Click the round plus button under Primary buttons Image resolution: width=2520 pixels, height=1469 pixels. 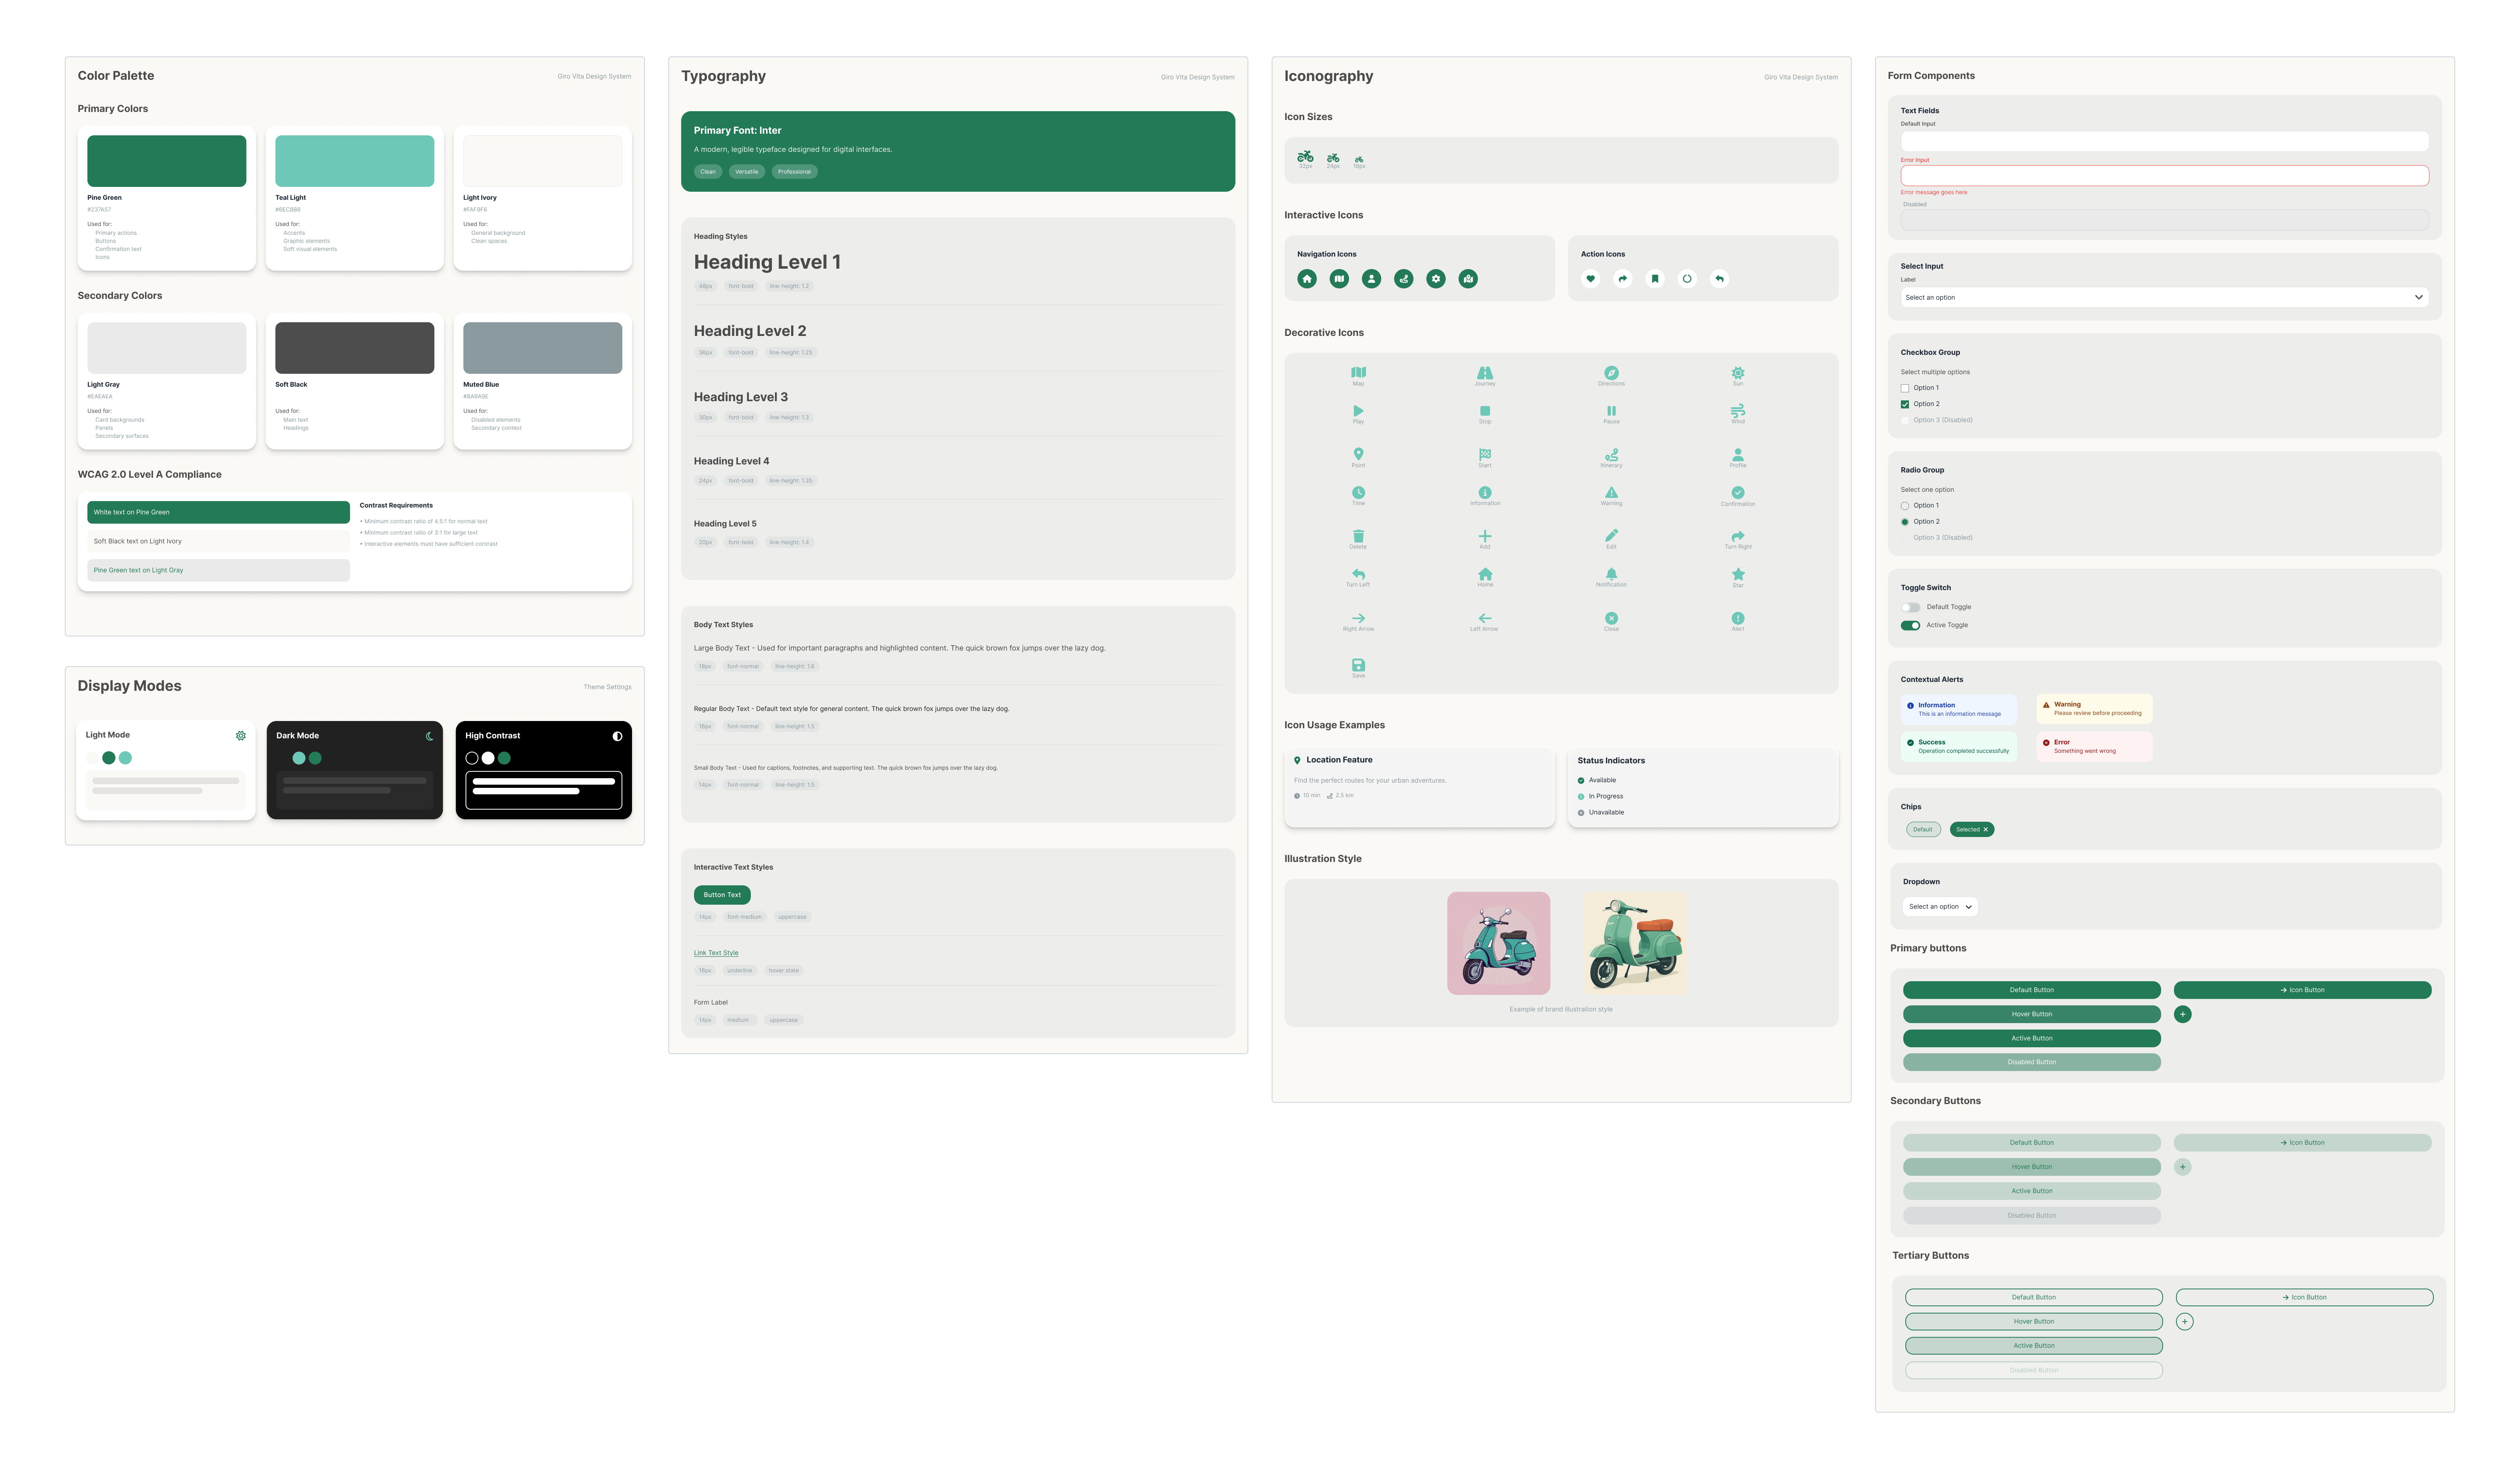[x=2183, y=1014]
